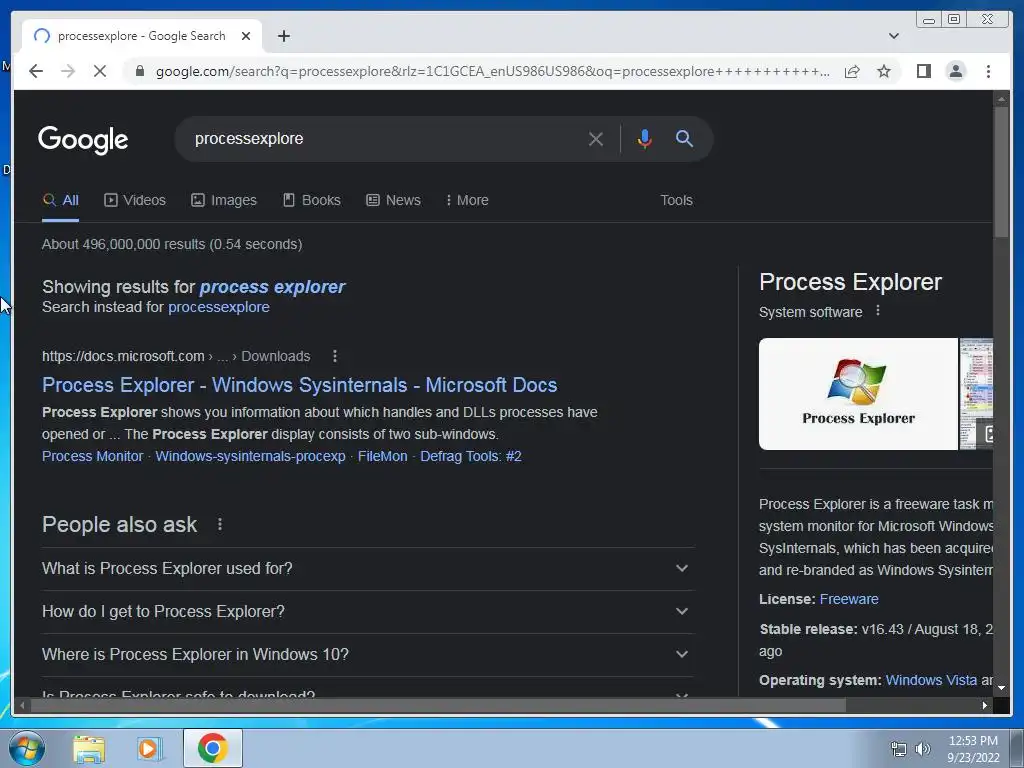The height and width of the screenshot is (768, 1024).
Task: Launch Windows Media Player from taskbar
Action: (x=149, y=748)
